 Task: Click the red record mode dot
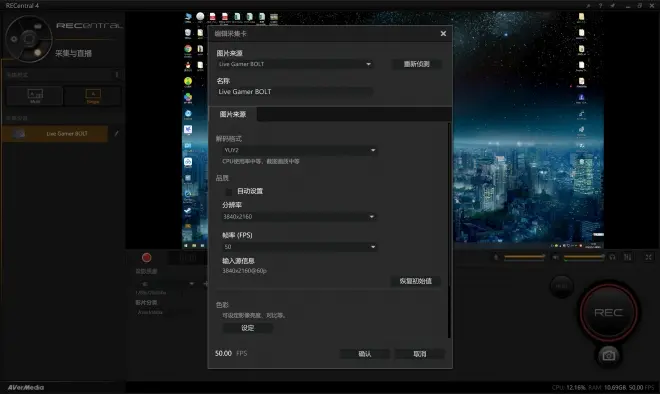(146, 258)
